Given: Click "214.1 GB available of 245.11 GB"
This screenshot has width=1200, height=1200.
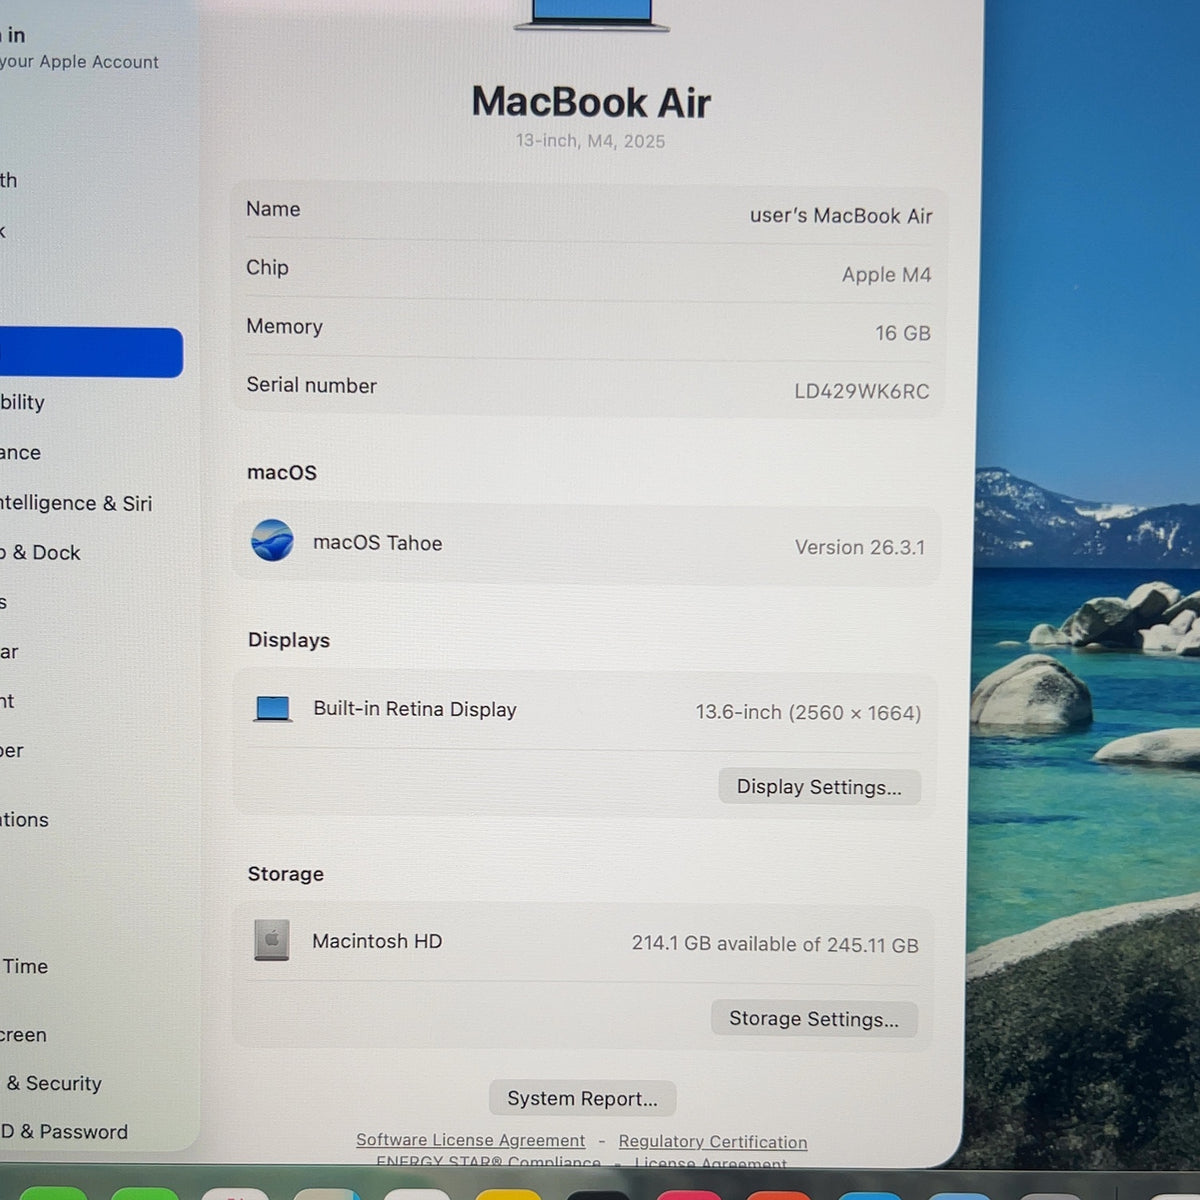Looking at the screenshot, I should (775, 945).
